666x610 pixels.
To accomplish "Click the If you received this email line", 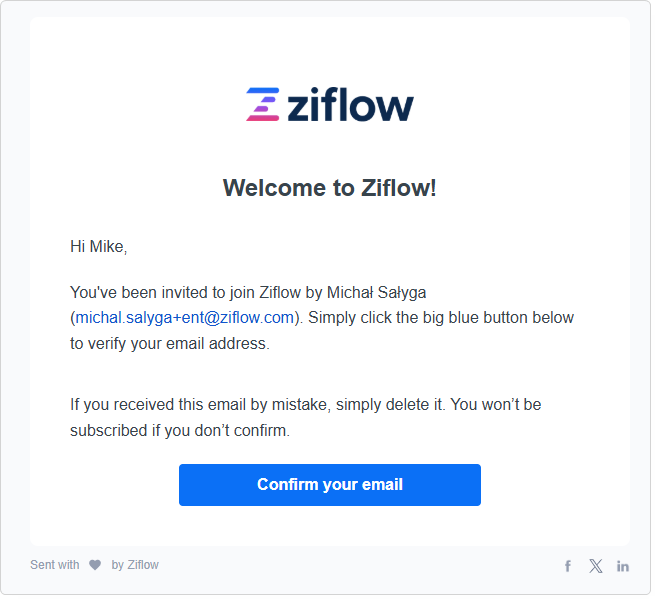I will coord(305,404).
